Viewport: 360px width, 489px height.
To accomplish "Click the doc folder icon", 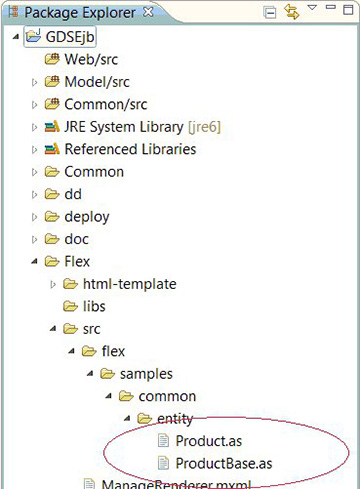I will pos(52,239).
